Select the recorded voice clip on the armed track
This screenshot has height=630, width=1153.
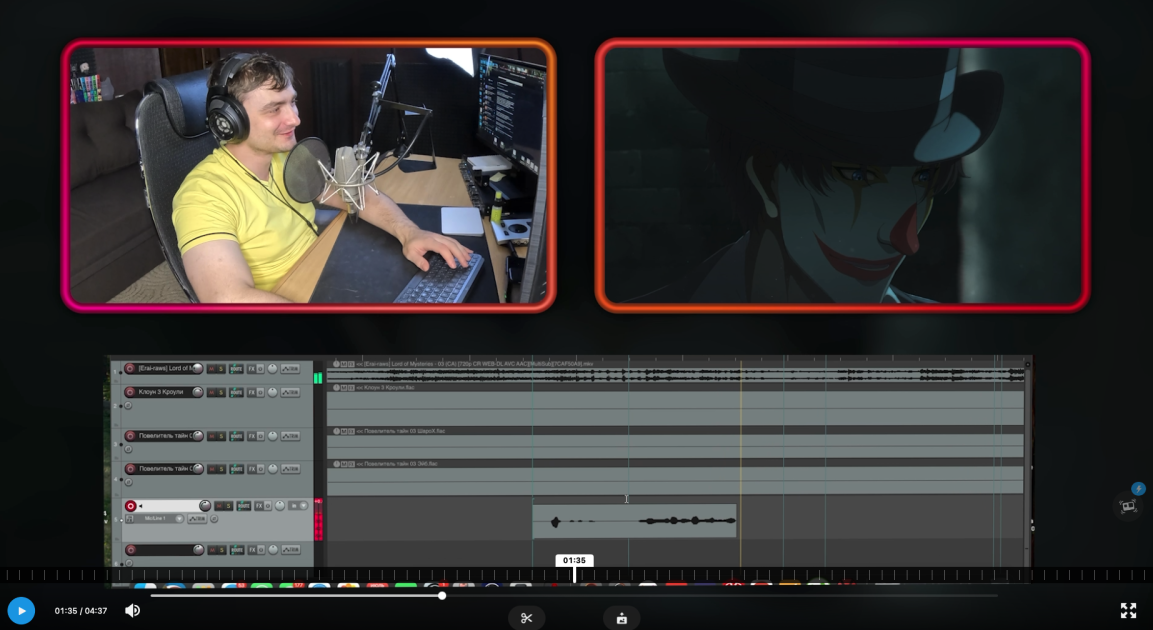pos(635,520)
